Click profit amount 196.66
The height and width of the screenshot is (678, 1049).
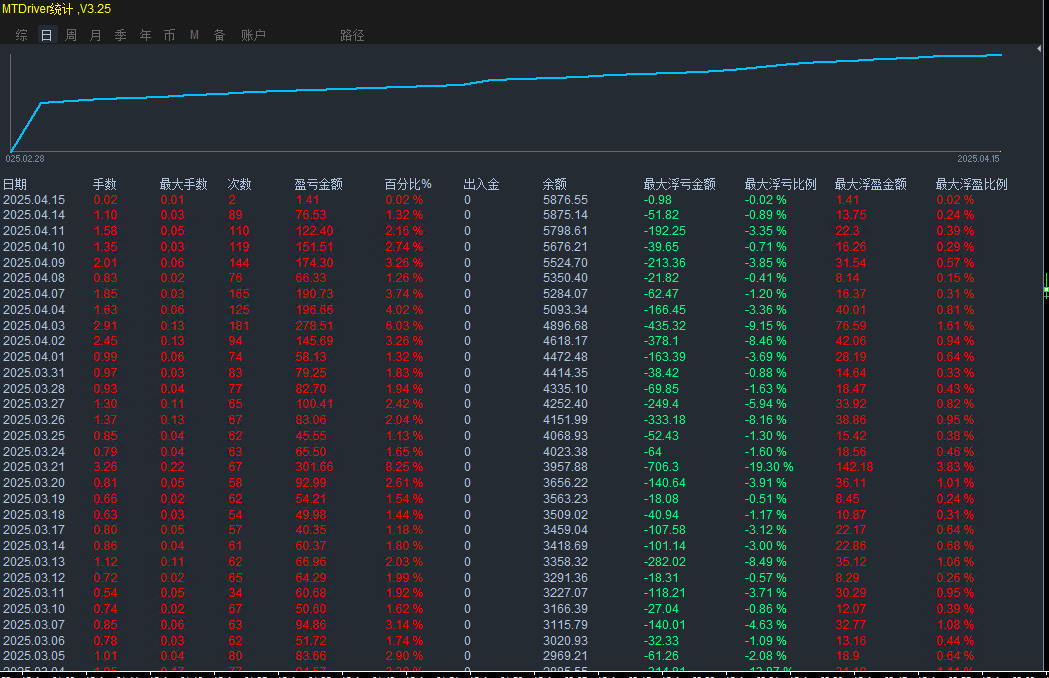tap(314, 309)
